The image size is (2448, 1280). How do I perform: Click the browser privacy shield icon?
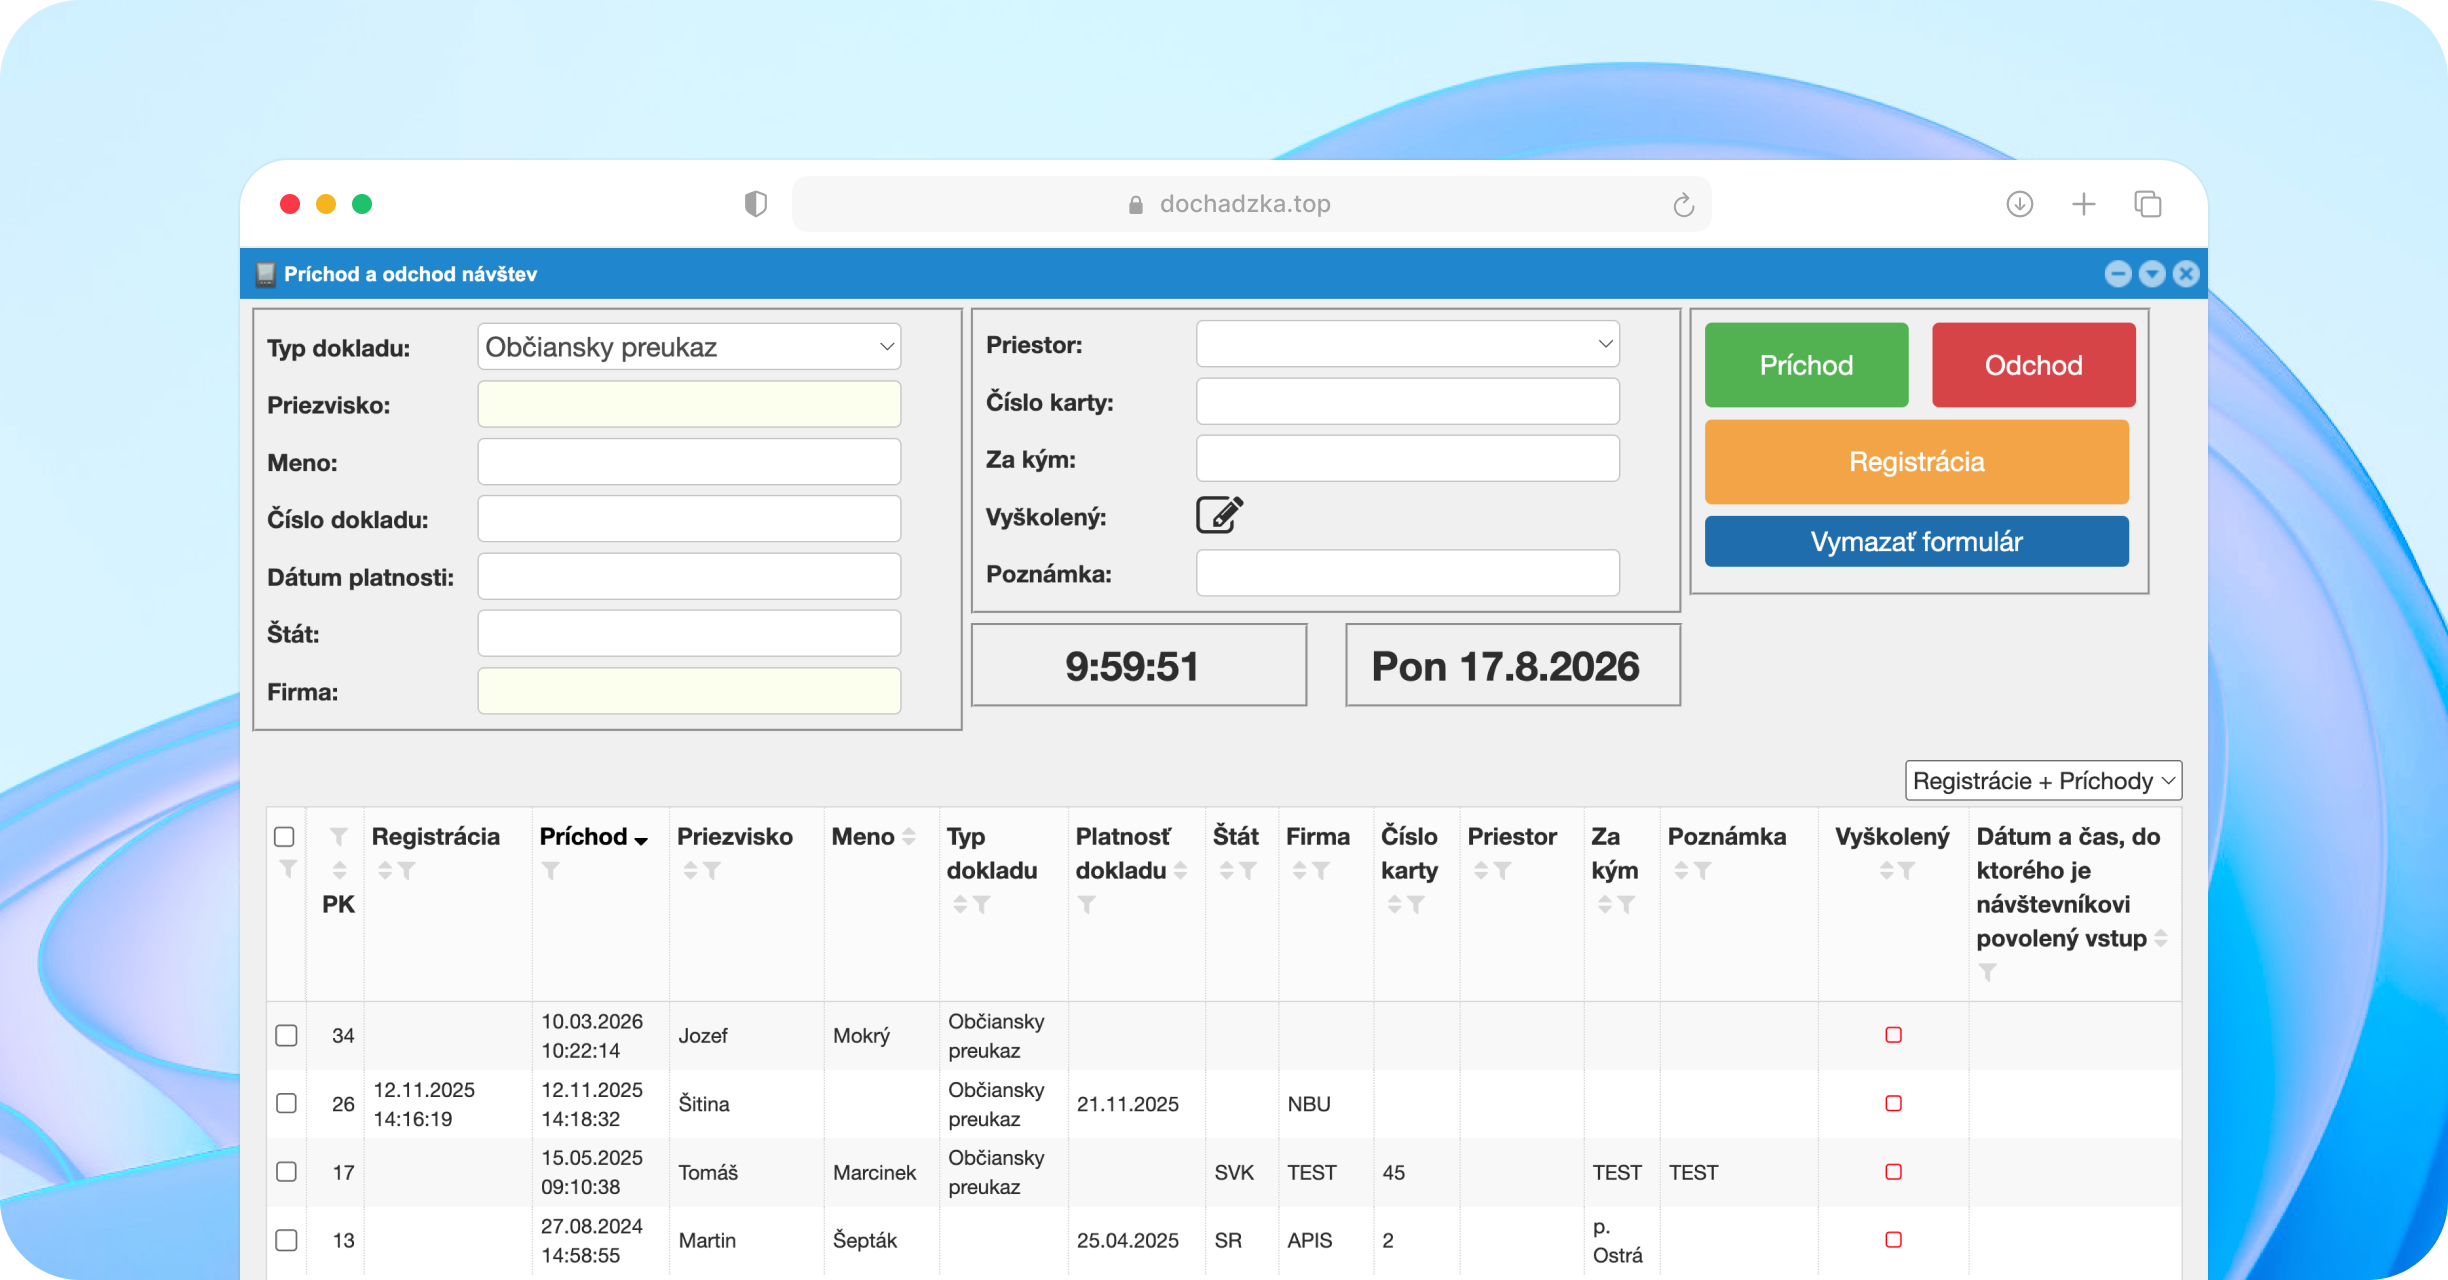coord(755,204)
